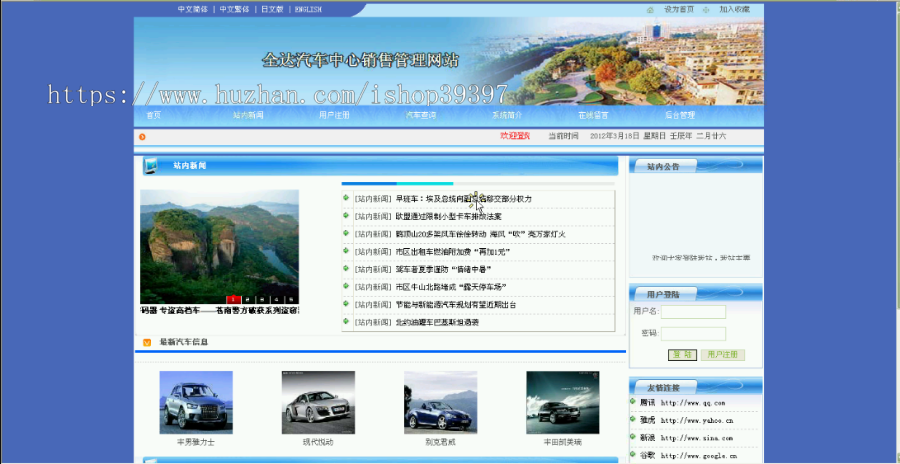
Task: Click the monitor icon beside 站内新闻 header
Action: pos(150,165)
